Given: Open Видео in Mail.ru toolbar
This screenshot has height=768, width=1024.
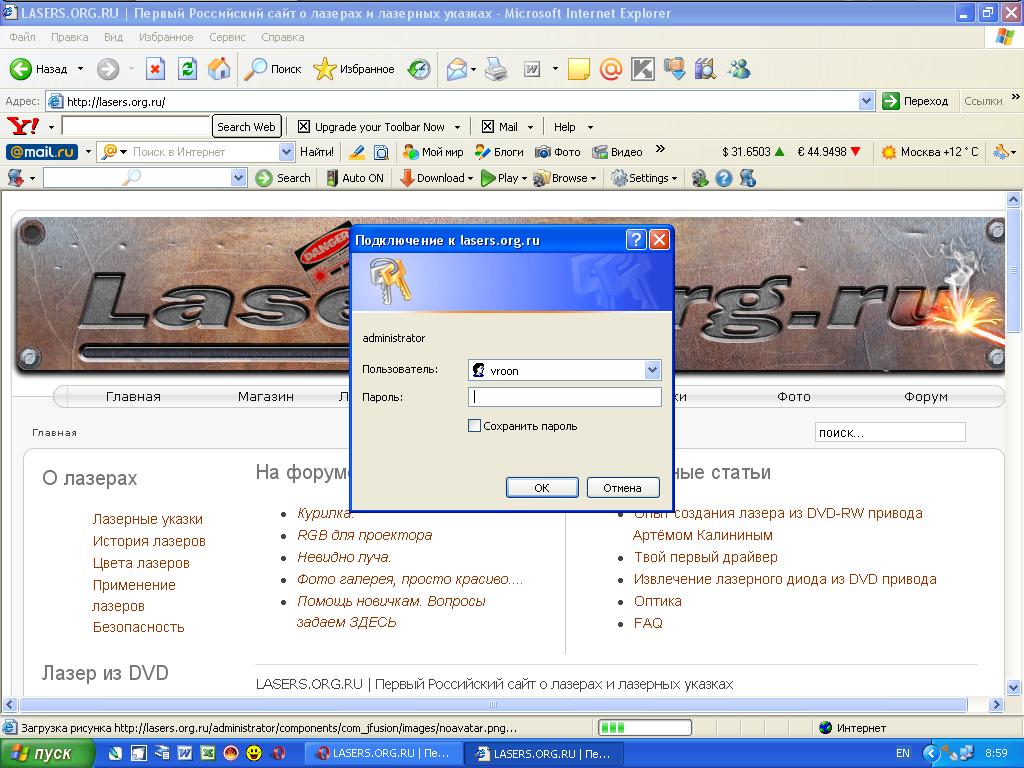Looking at the screenshot, I should (x=617, y=152).
